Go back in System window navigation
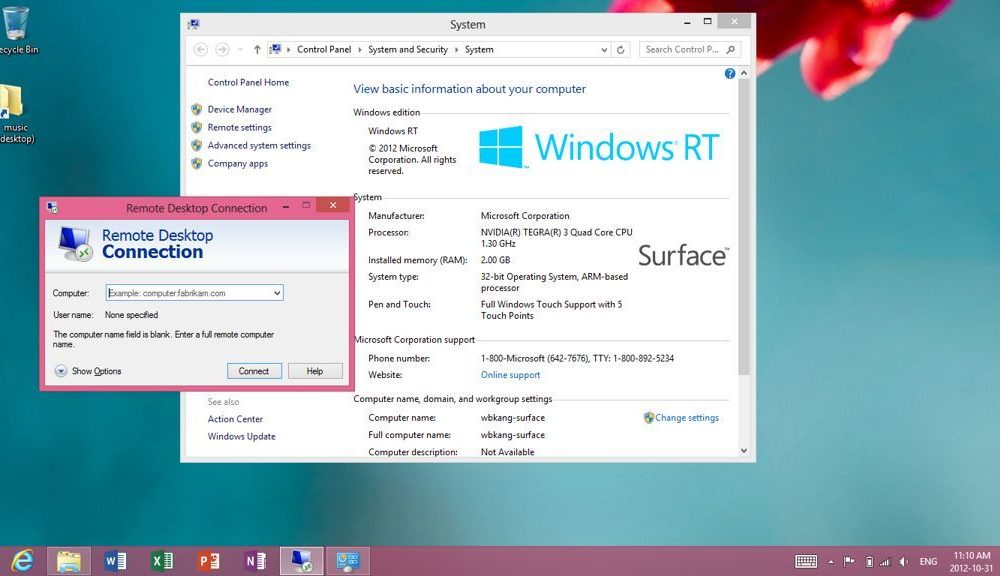 [200, 49]
